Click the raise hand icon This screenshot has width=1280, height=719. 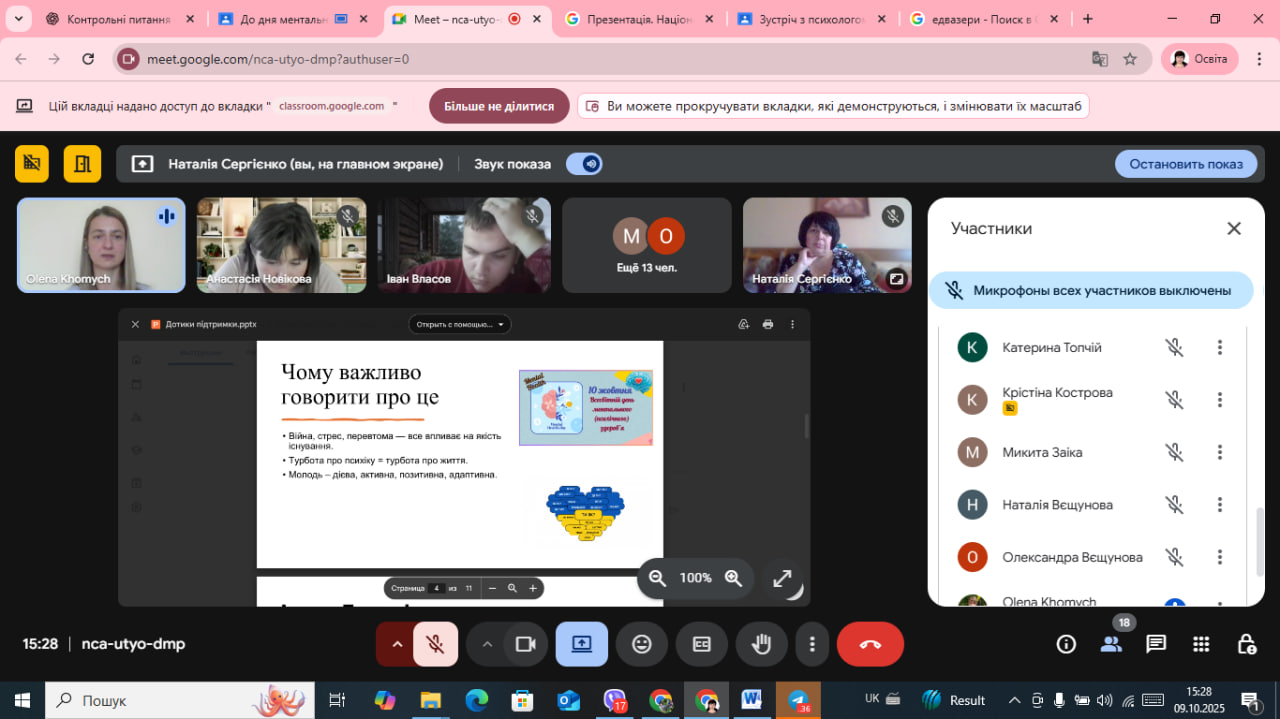[761, 644]
